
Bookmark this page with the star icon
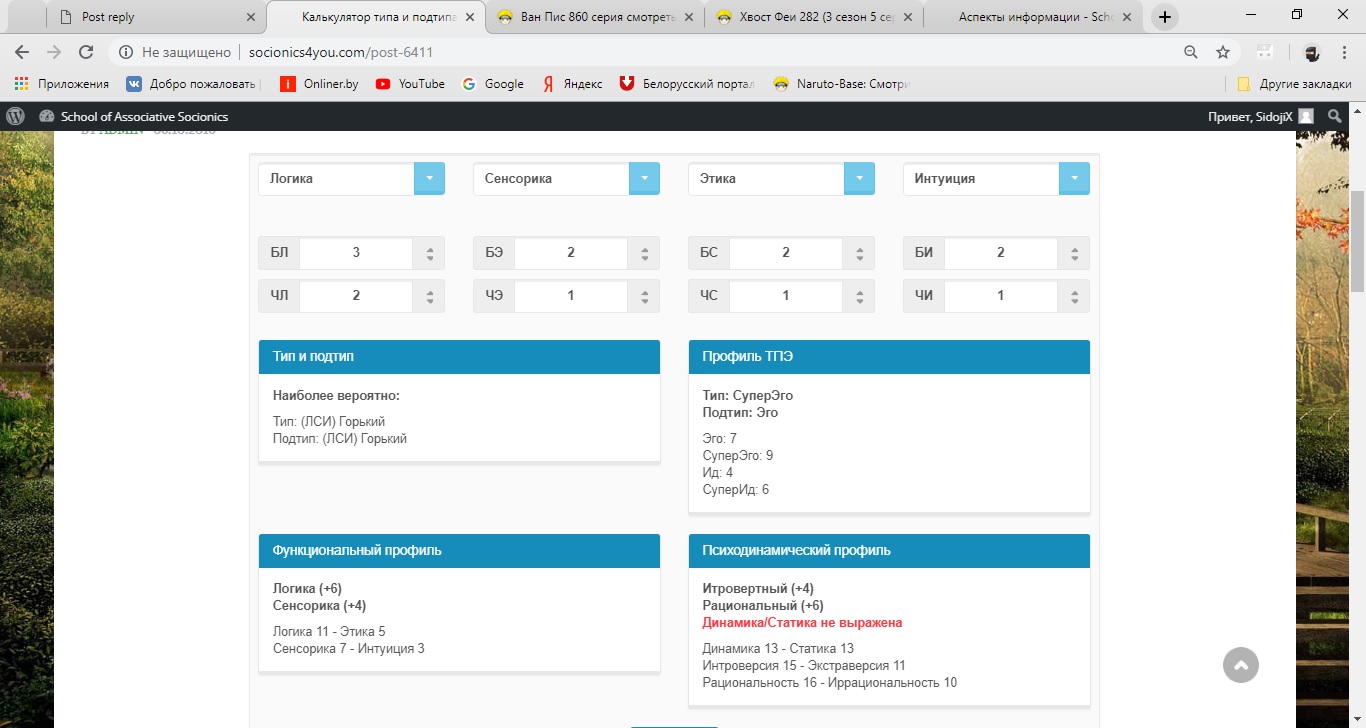pyautogui.click(x=1223, y=52)
